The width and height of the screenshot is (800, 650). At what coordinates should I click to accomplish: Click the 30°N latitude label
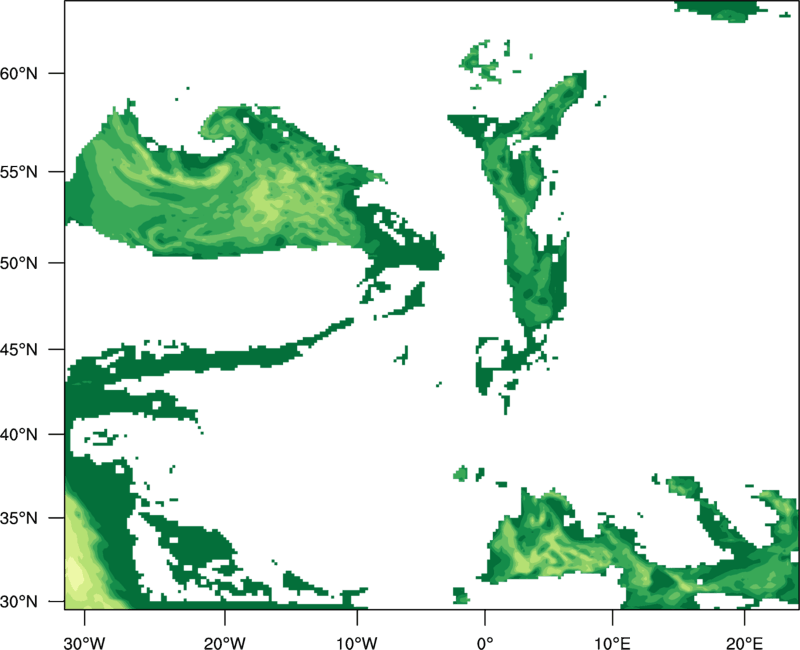click(x=18, y=602)
